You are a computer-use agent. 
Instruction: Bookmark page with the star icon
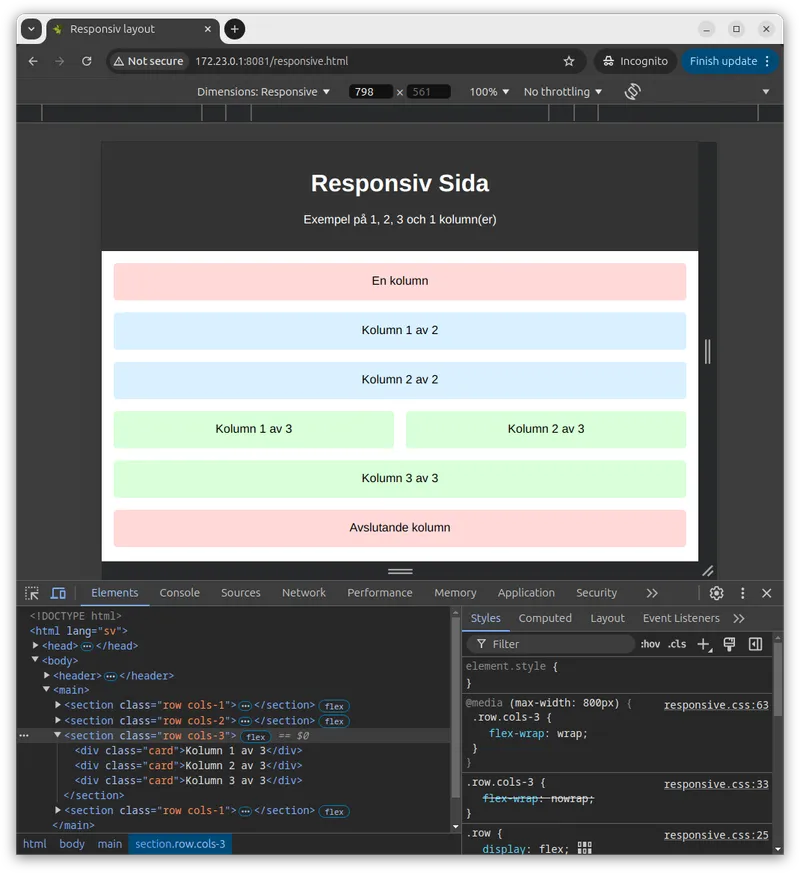(x=569, y=61)
